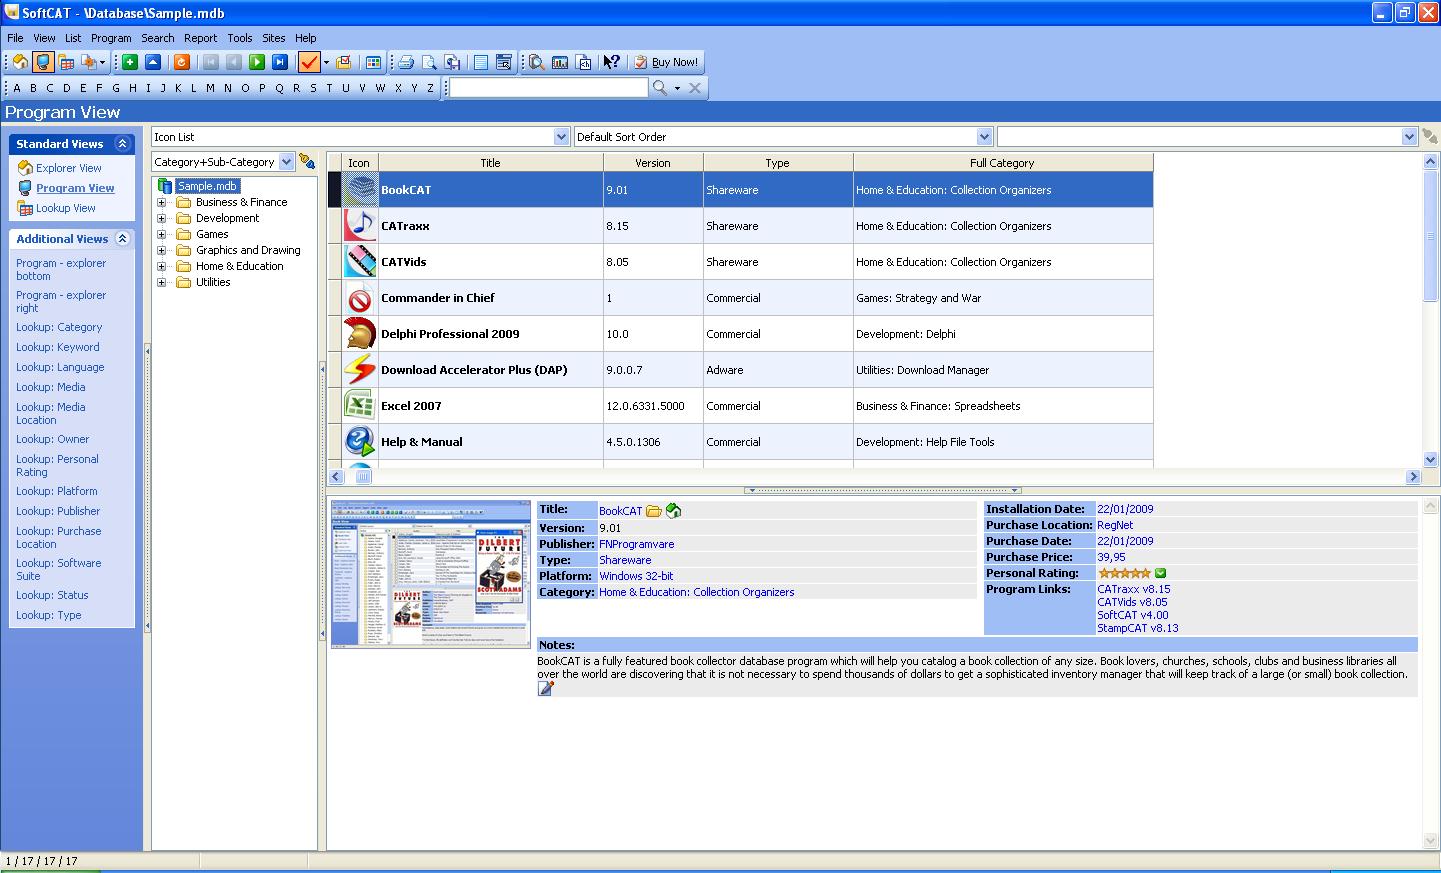Open the Sites menu
Screen dimensions: 1441x873
click(274, 38)
